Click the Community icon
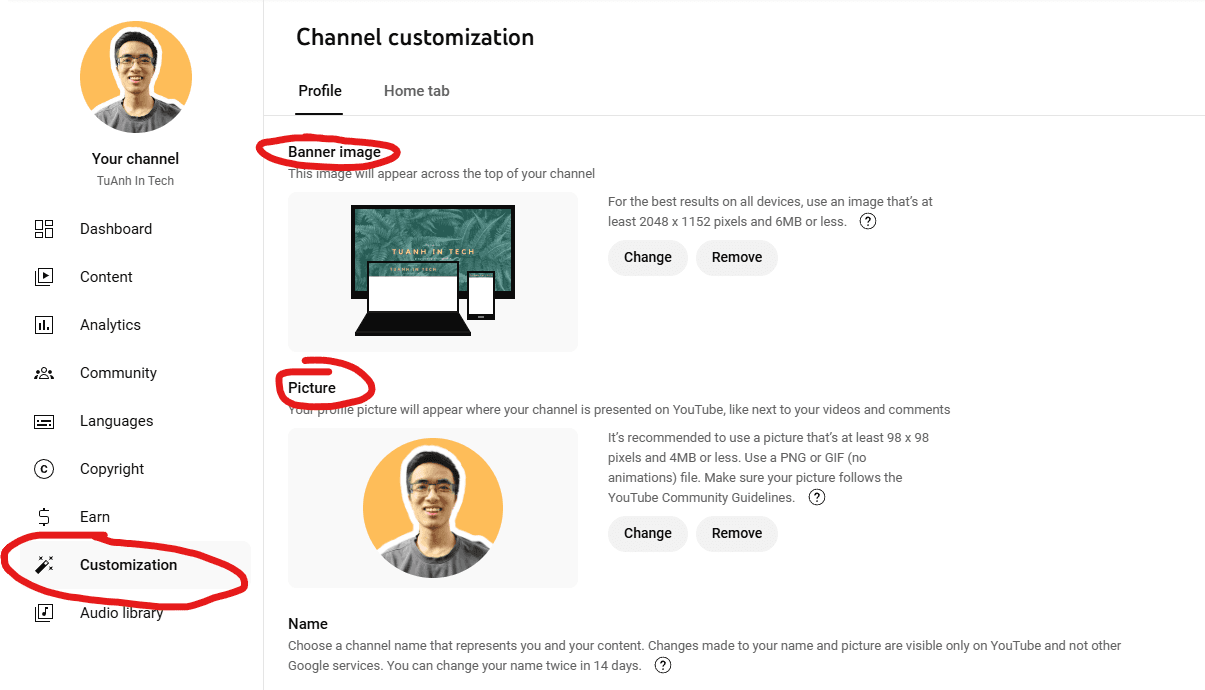Viewport: 1205px width, 690px height. tap(44, 372)
